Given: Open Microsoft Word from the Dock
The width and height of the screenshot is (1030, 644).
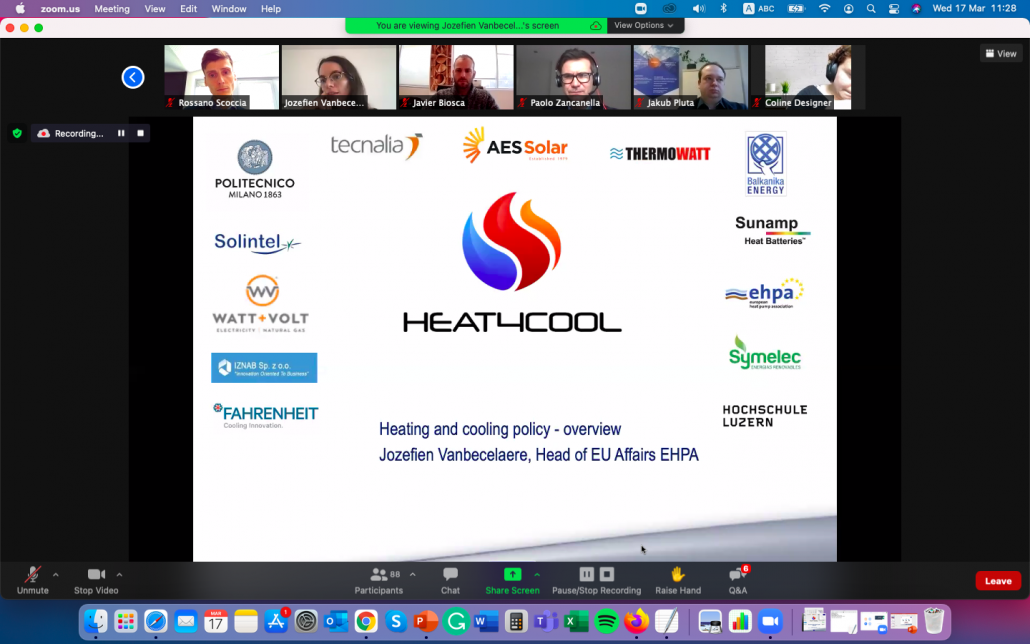Looking at the screenshot, I should [x=486, y=621].
